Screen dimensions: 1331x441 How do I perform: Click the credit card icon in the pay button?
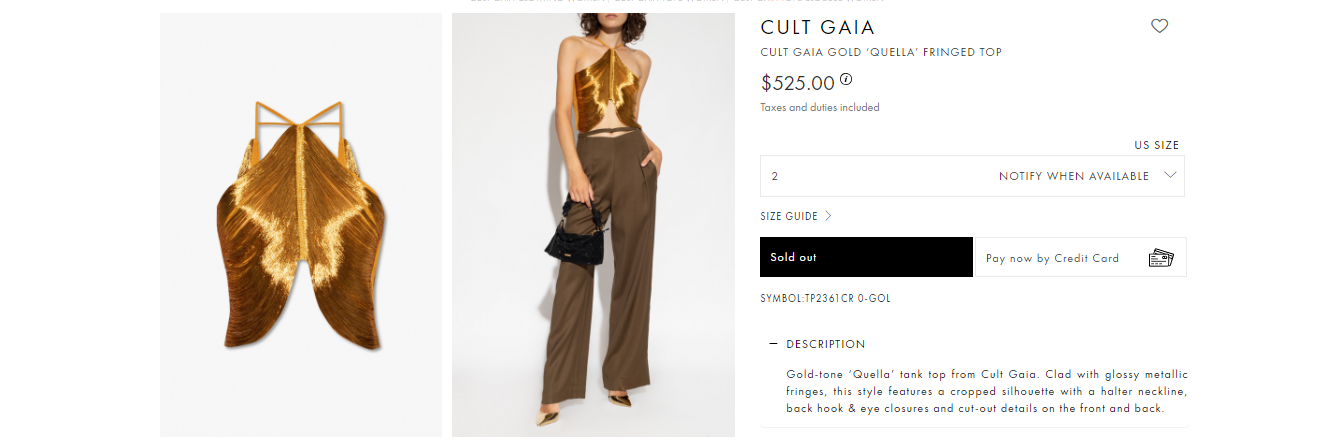1161,258
